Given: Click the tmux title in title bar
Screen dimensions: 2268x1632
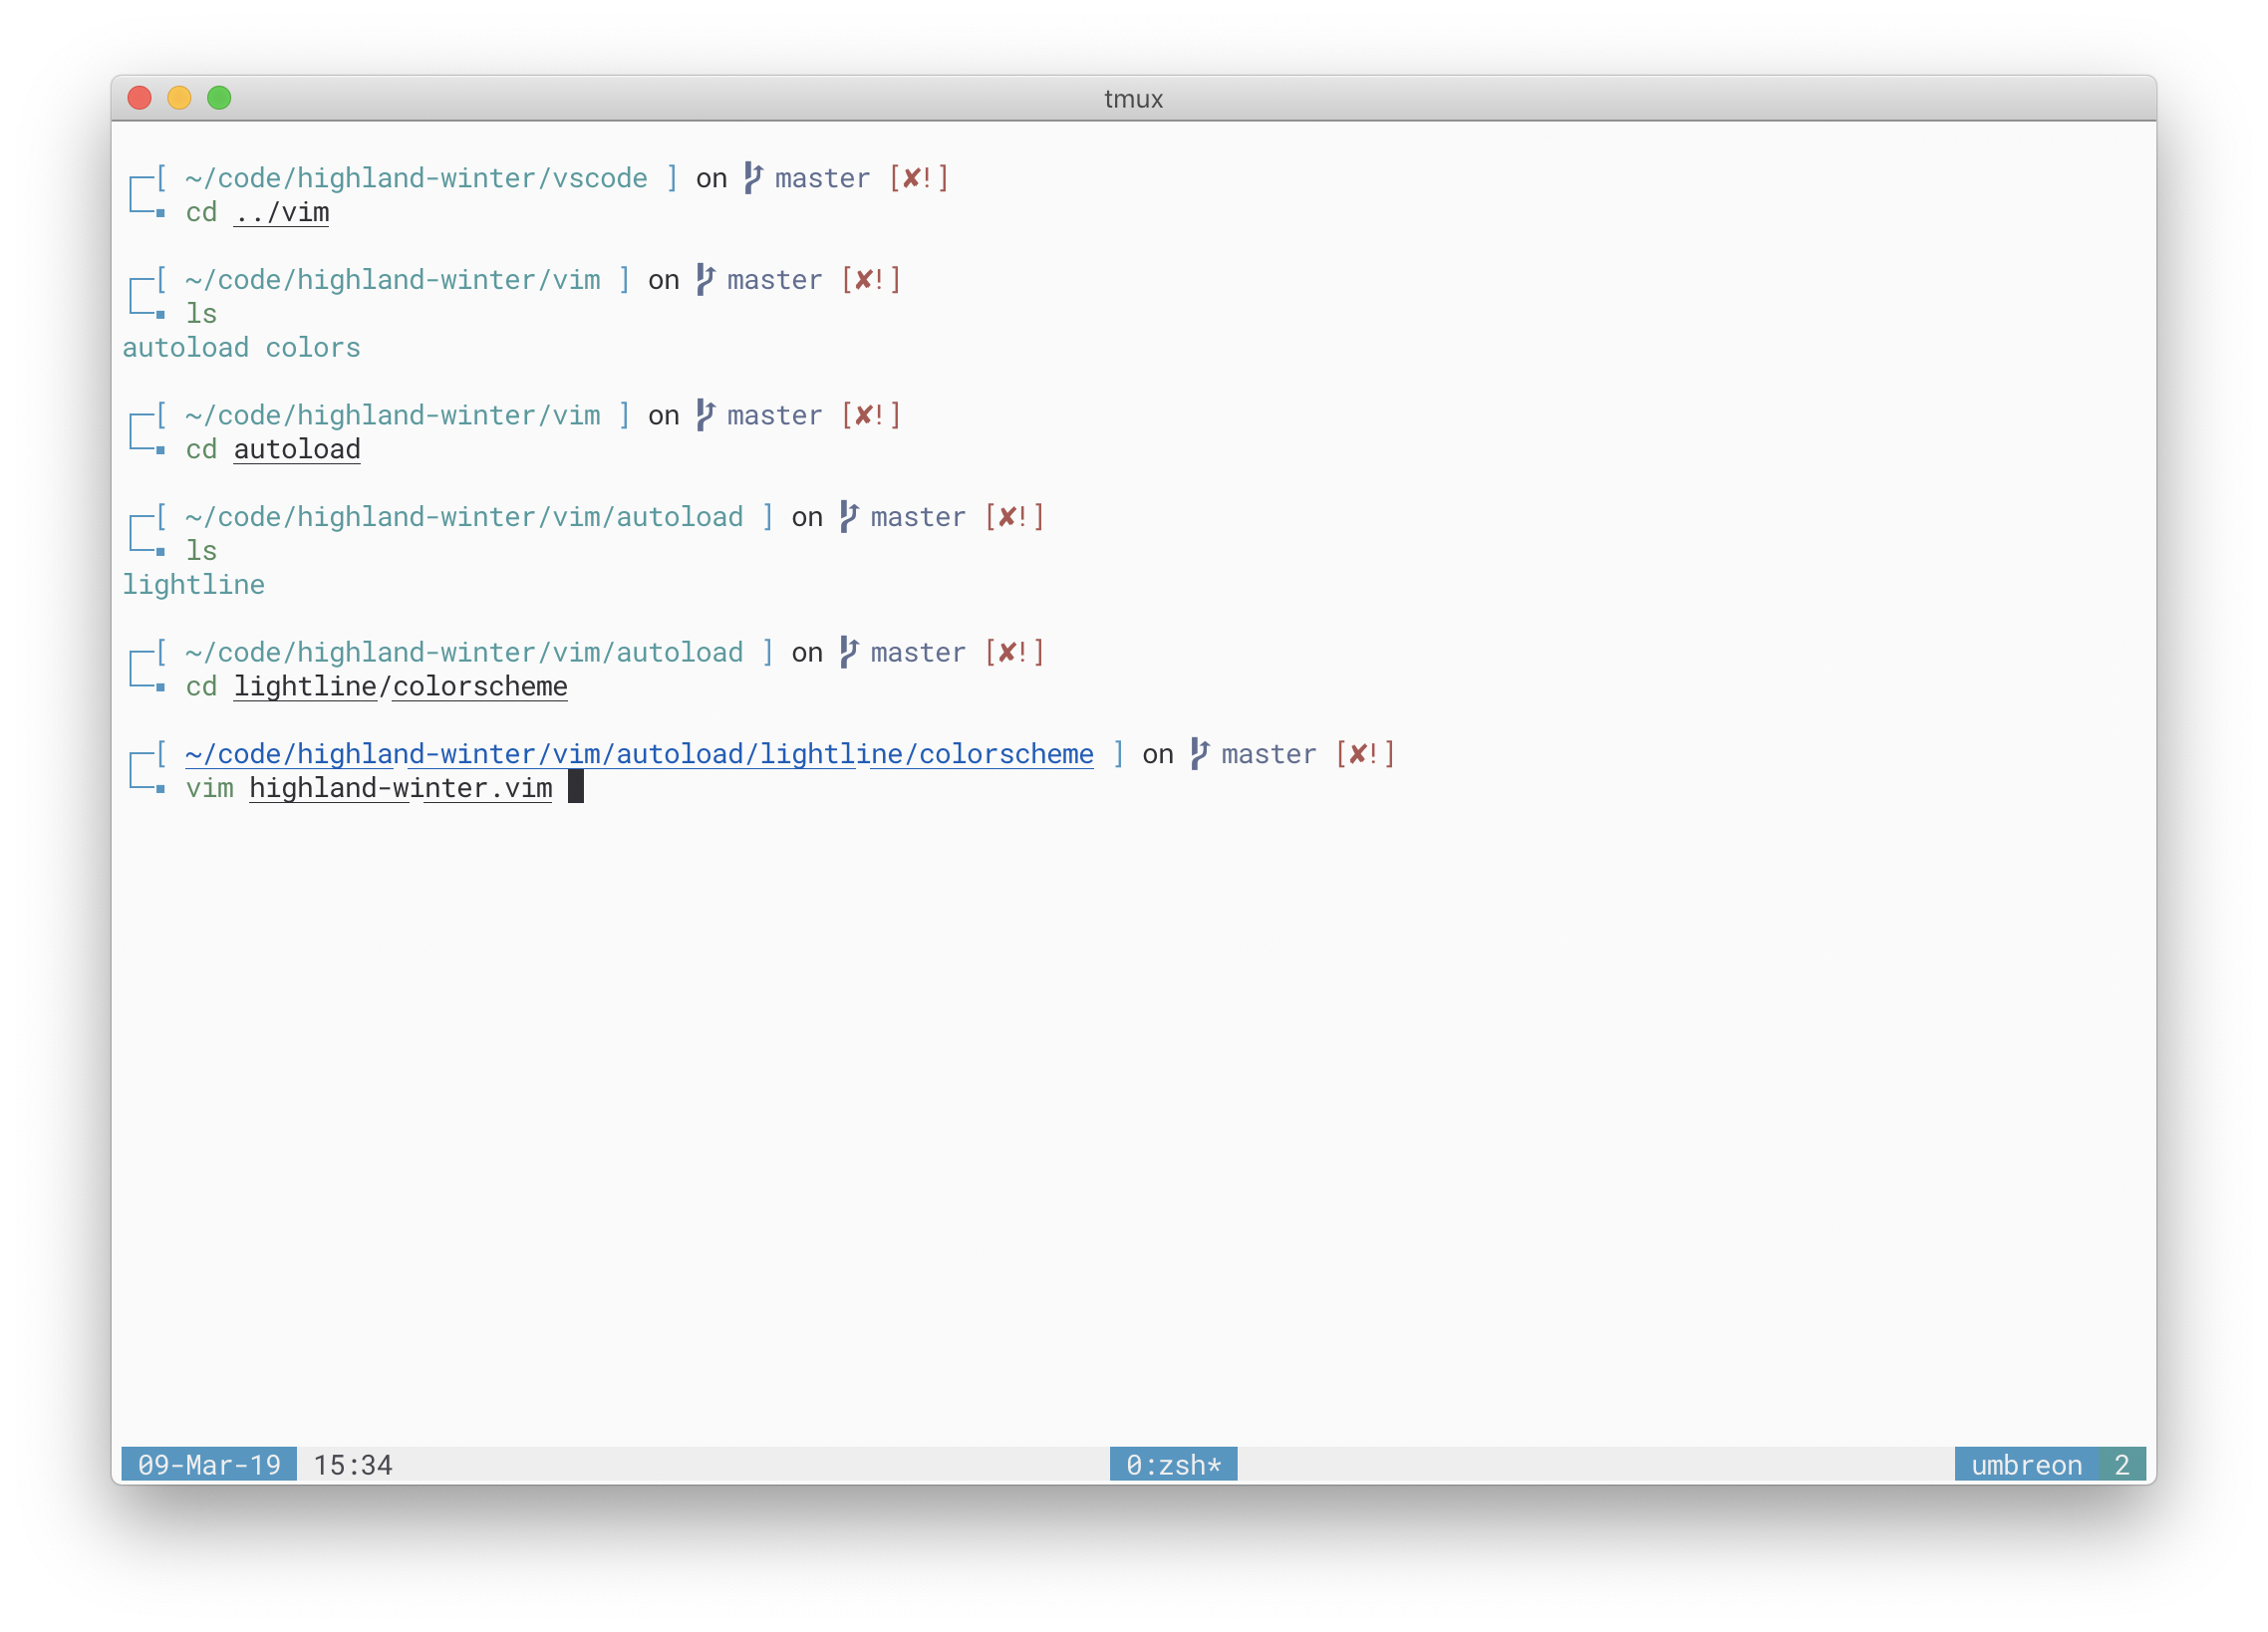Looking at the screenshot, I should pos(1133,99).
